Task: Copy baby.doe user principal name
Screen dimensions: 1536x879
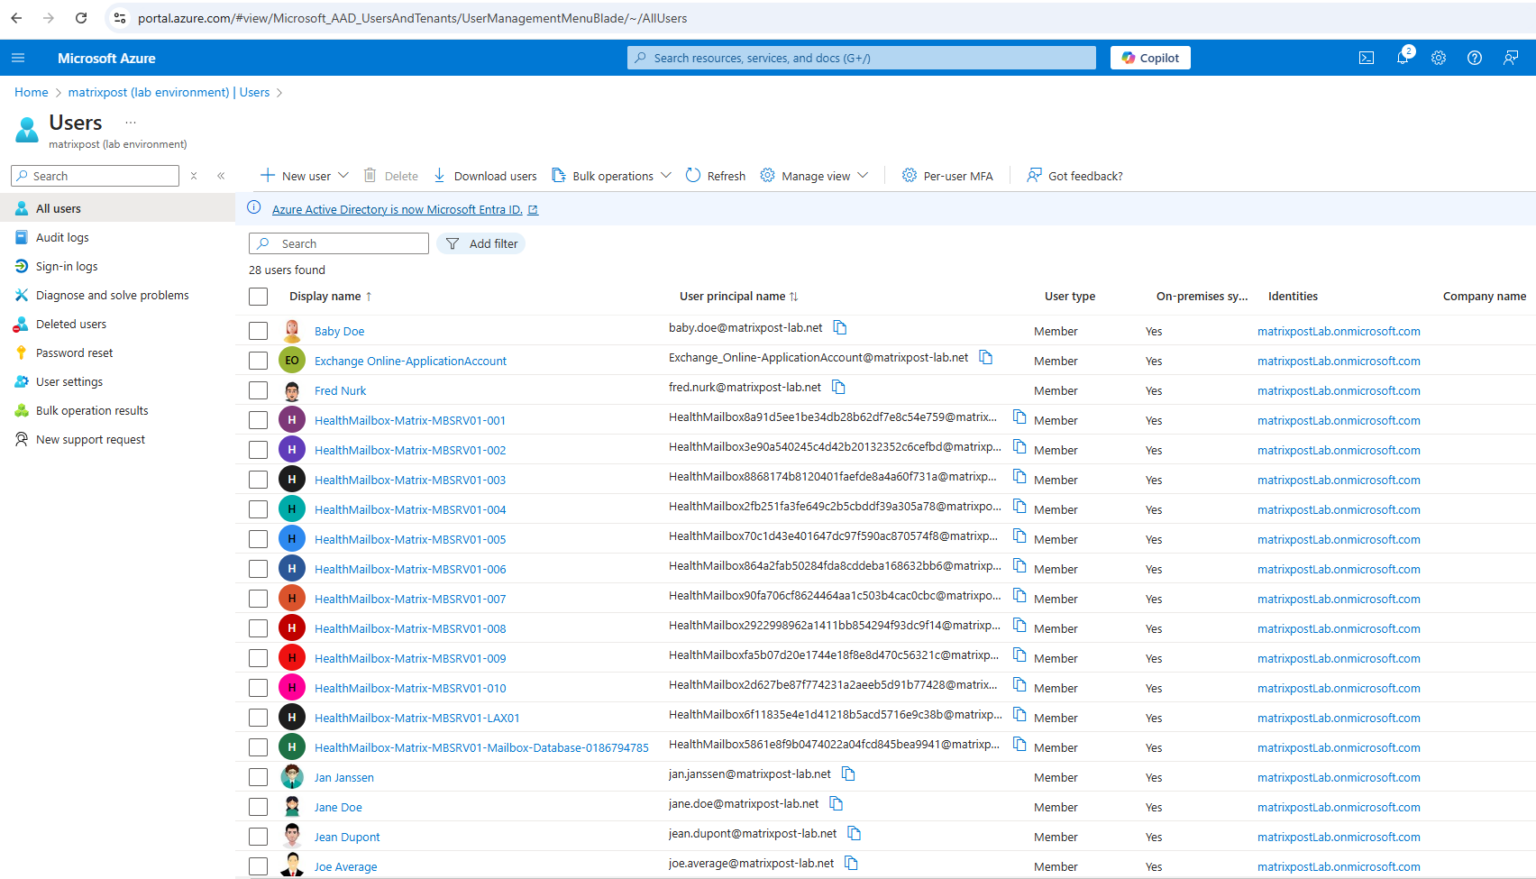Action: (x=840, y=328)
